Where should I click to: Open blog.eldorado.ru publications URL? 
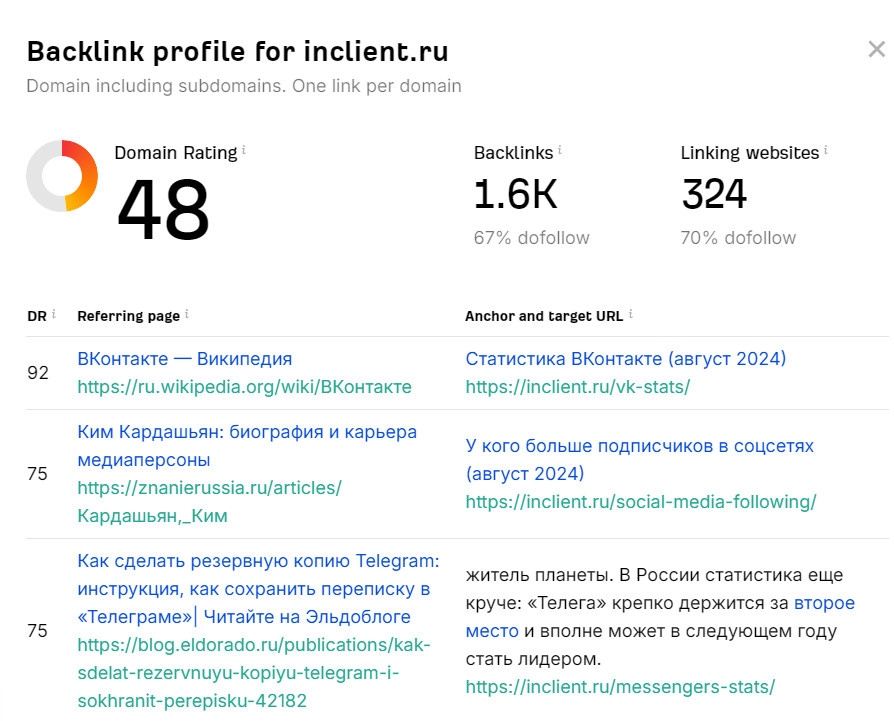tap(254, 673)
